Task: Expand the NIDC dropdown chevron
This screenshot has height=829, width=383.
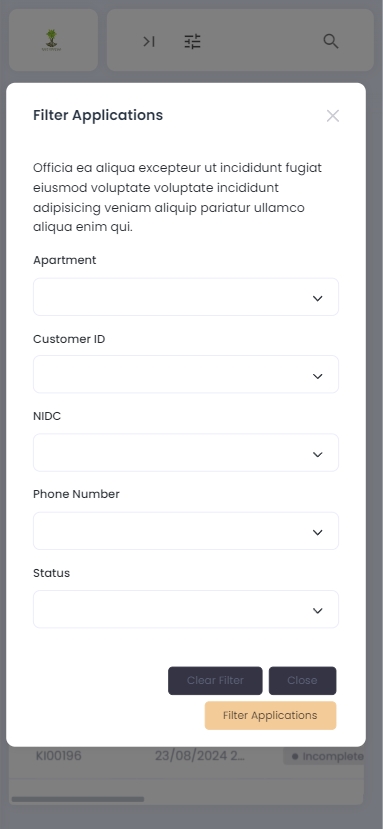Action: [x=317, y=454]
